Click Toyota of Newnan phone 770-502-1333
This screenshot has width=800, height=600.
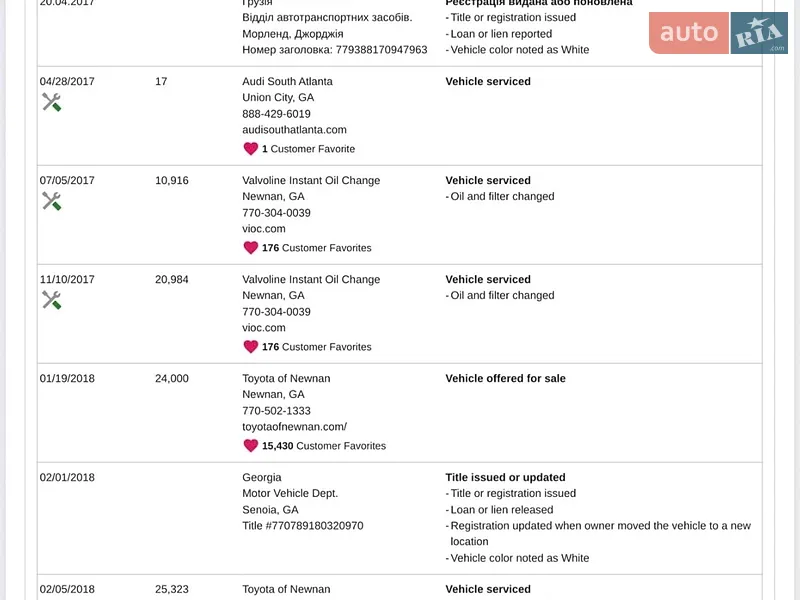click(x=276, y=411)
